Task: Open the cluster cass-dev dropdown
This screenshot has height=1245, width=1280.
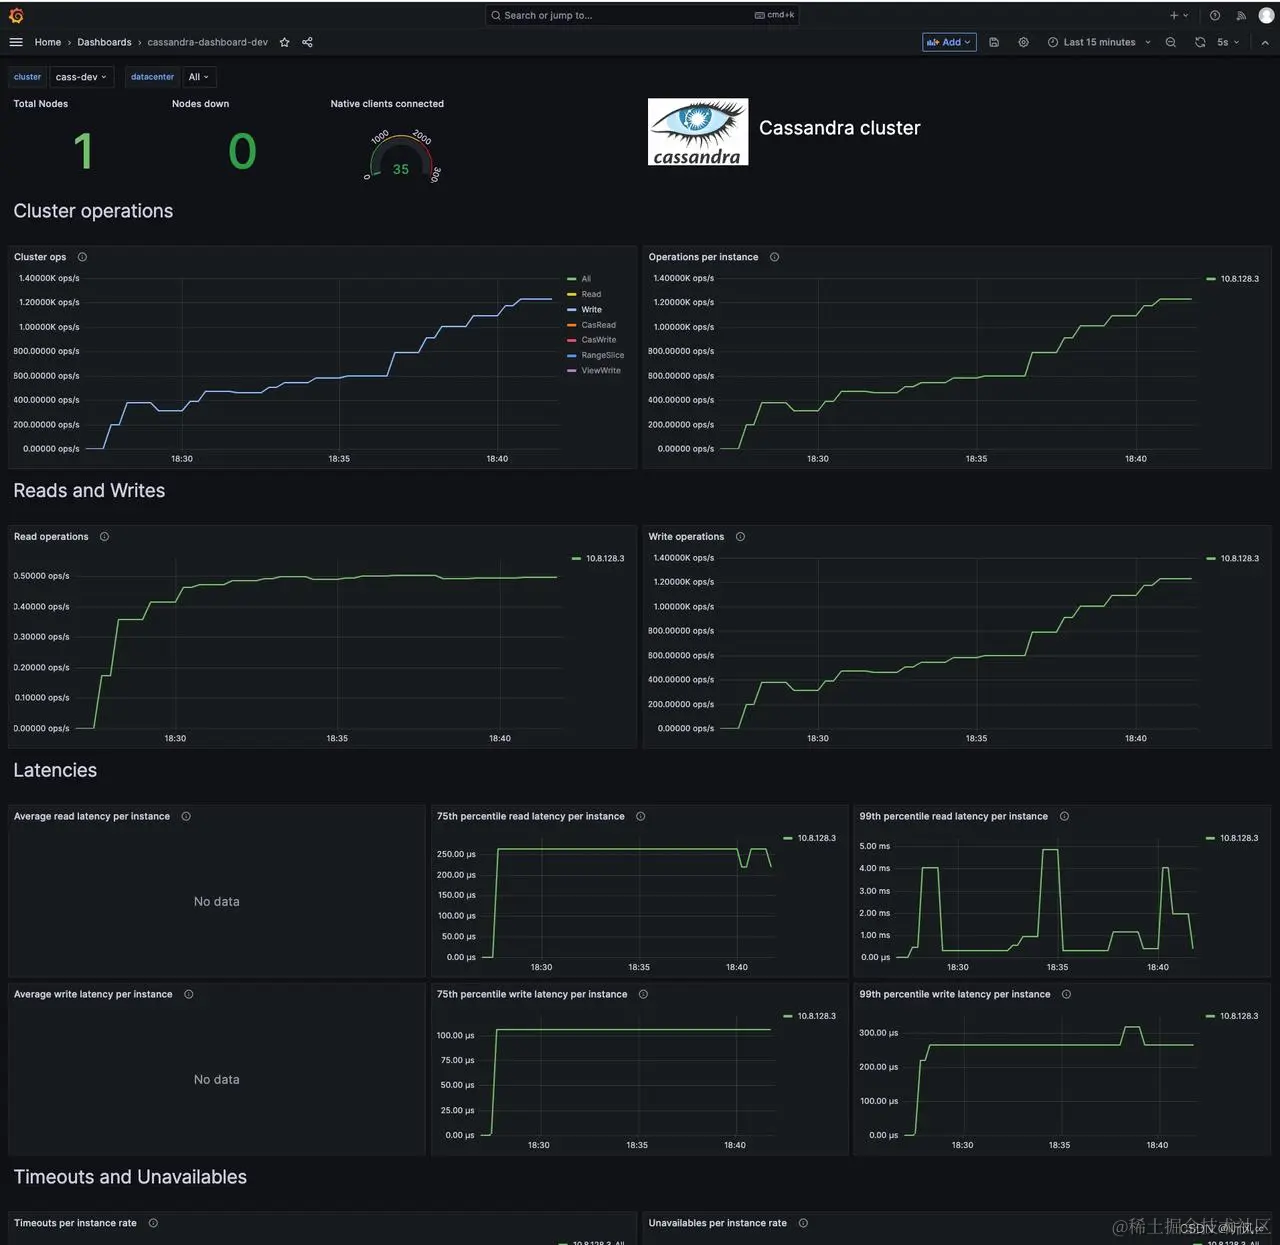Action: [x=81, y=77]
